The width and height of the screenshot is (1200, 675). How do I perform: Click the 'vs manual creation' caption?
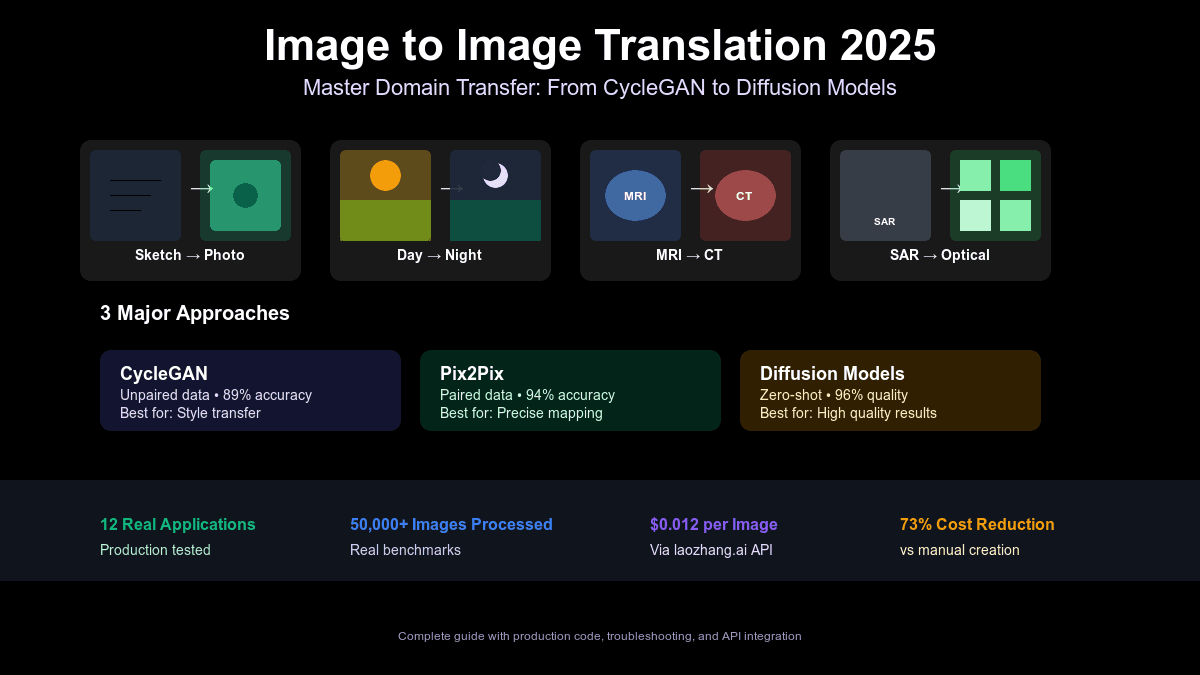pos(960,550)
